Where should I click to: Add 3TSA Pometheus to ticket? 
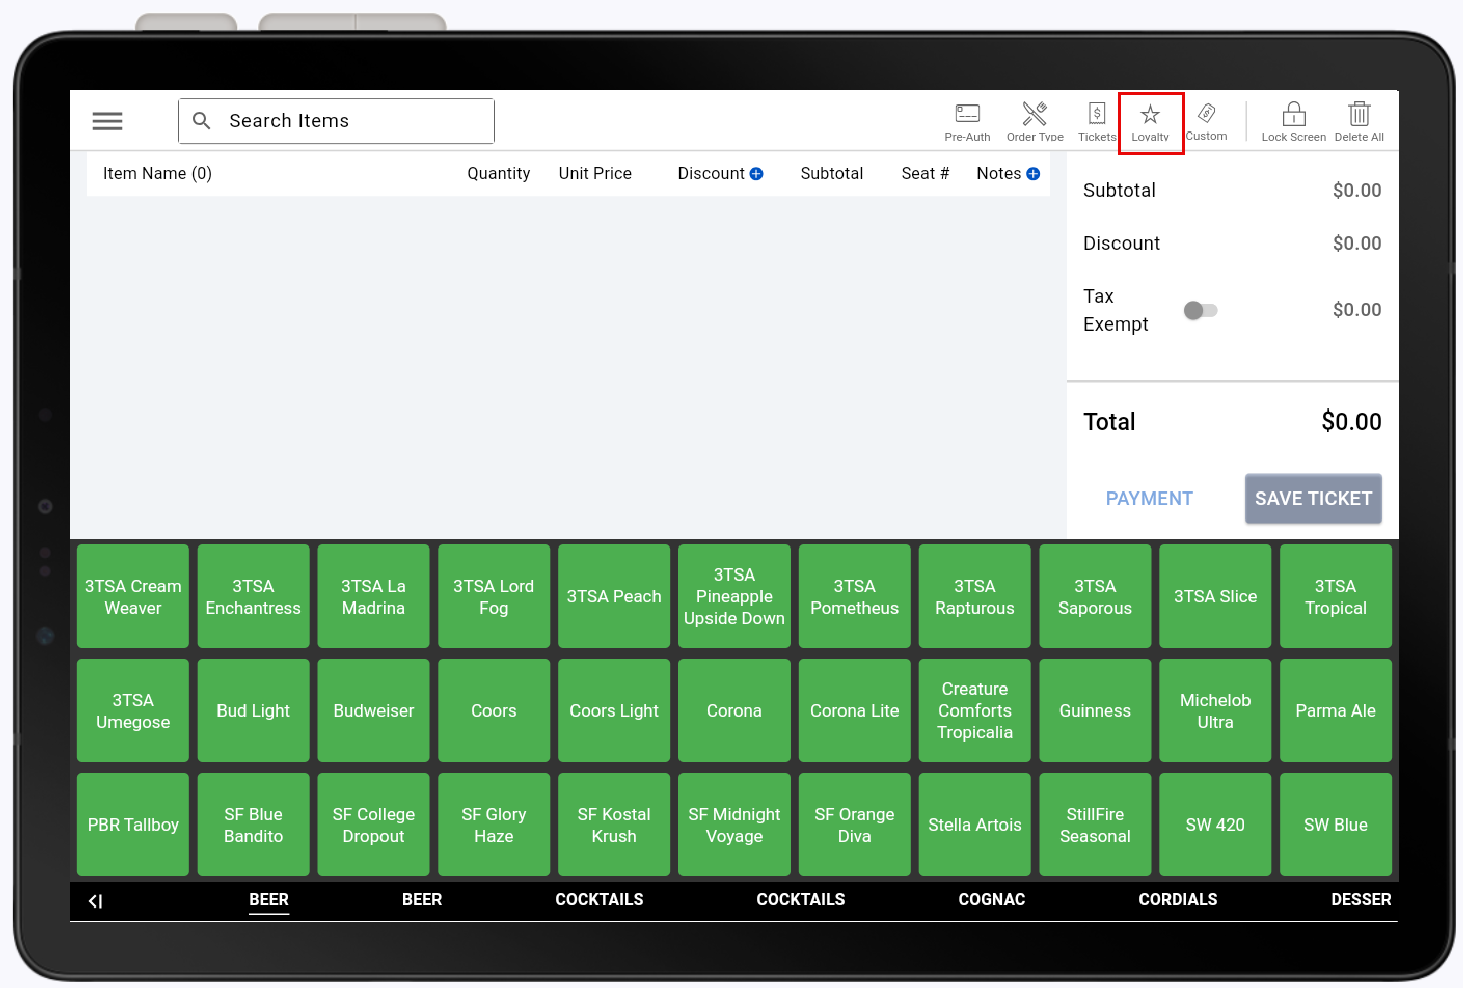pyautogui.click(x=855, y=596)
